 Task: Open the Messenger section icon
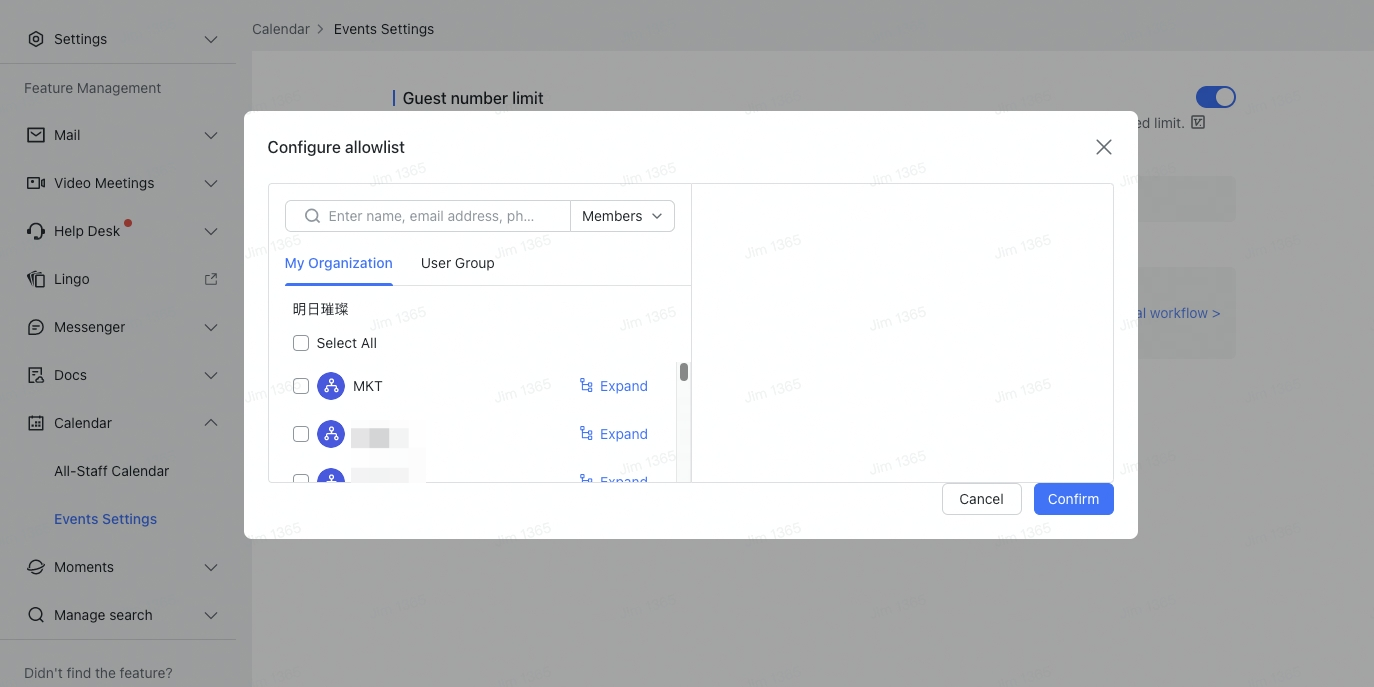click(35, 327)
